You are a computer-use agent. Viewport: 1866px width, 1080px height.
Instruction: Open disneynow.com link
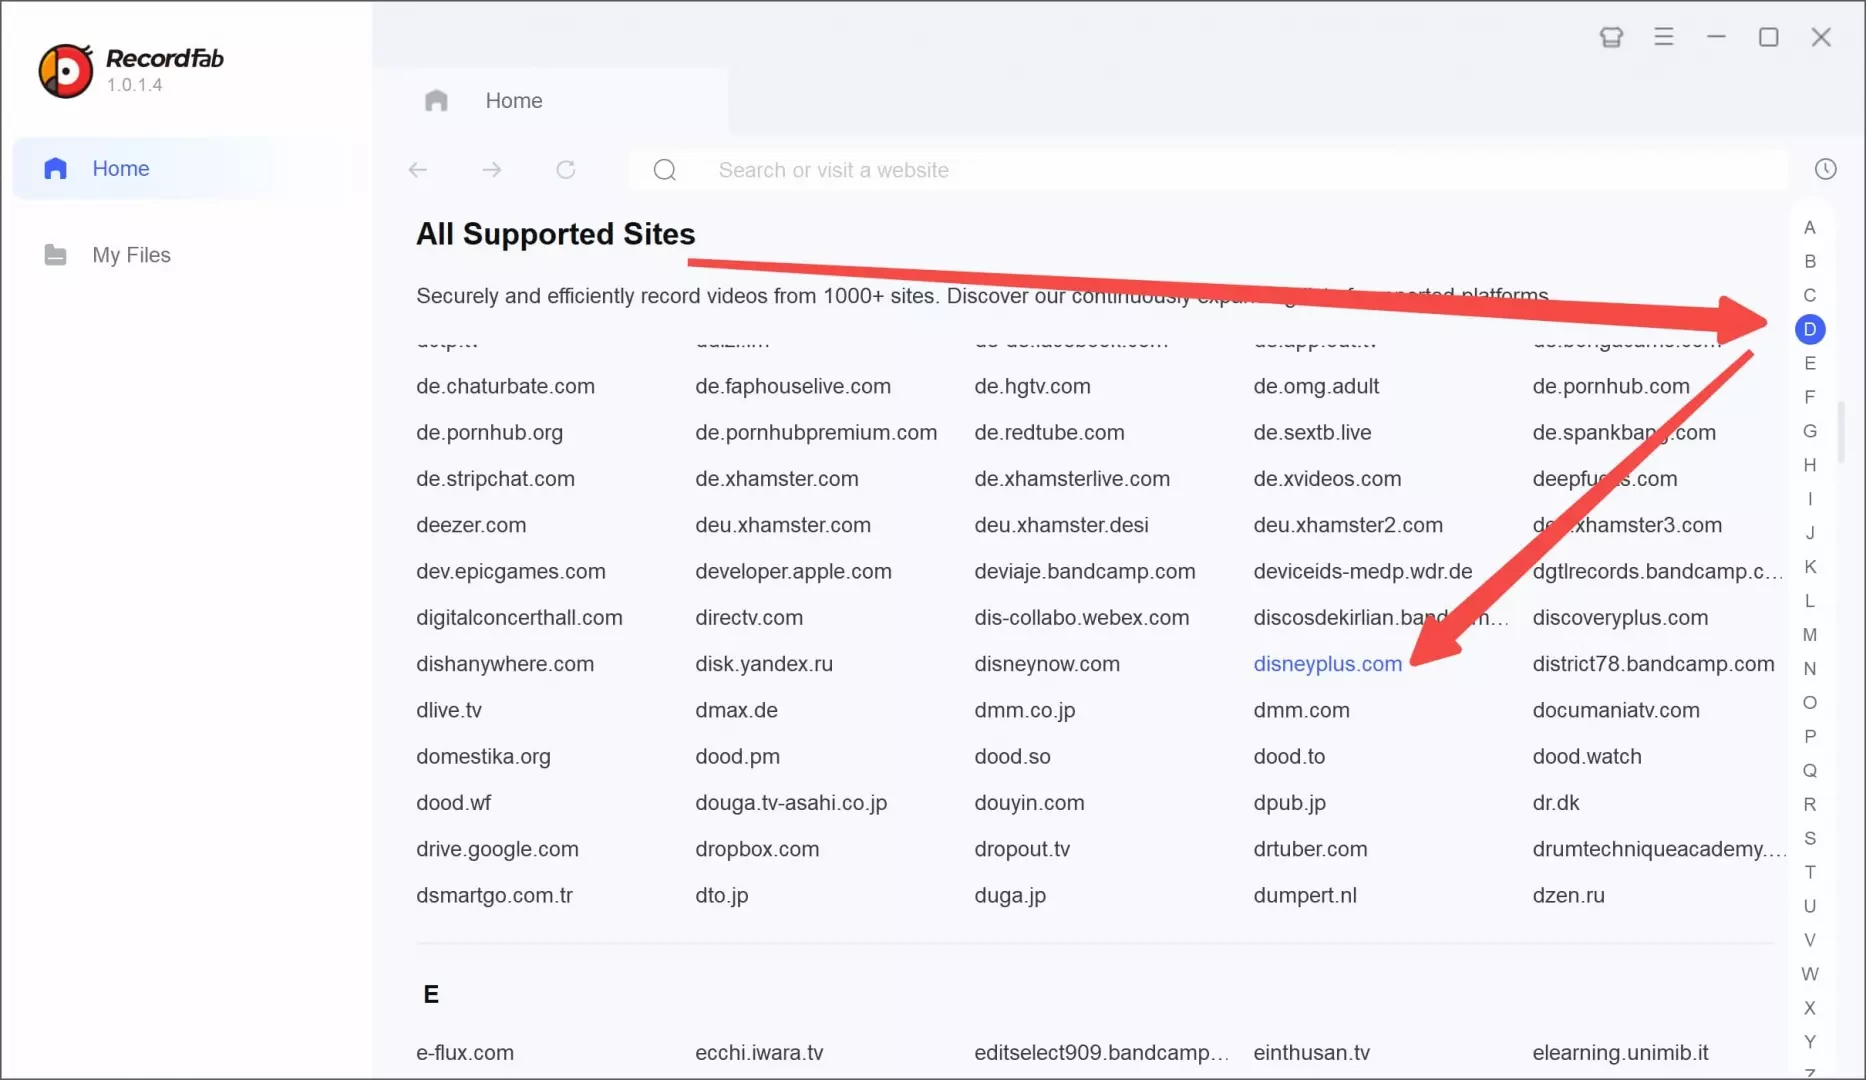pos(1046,664)
